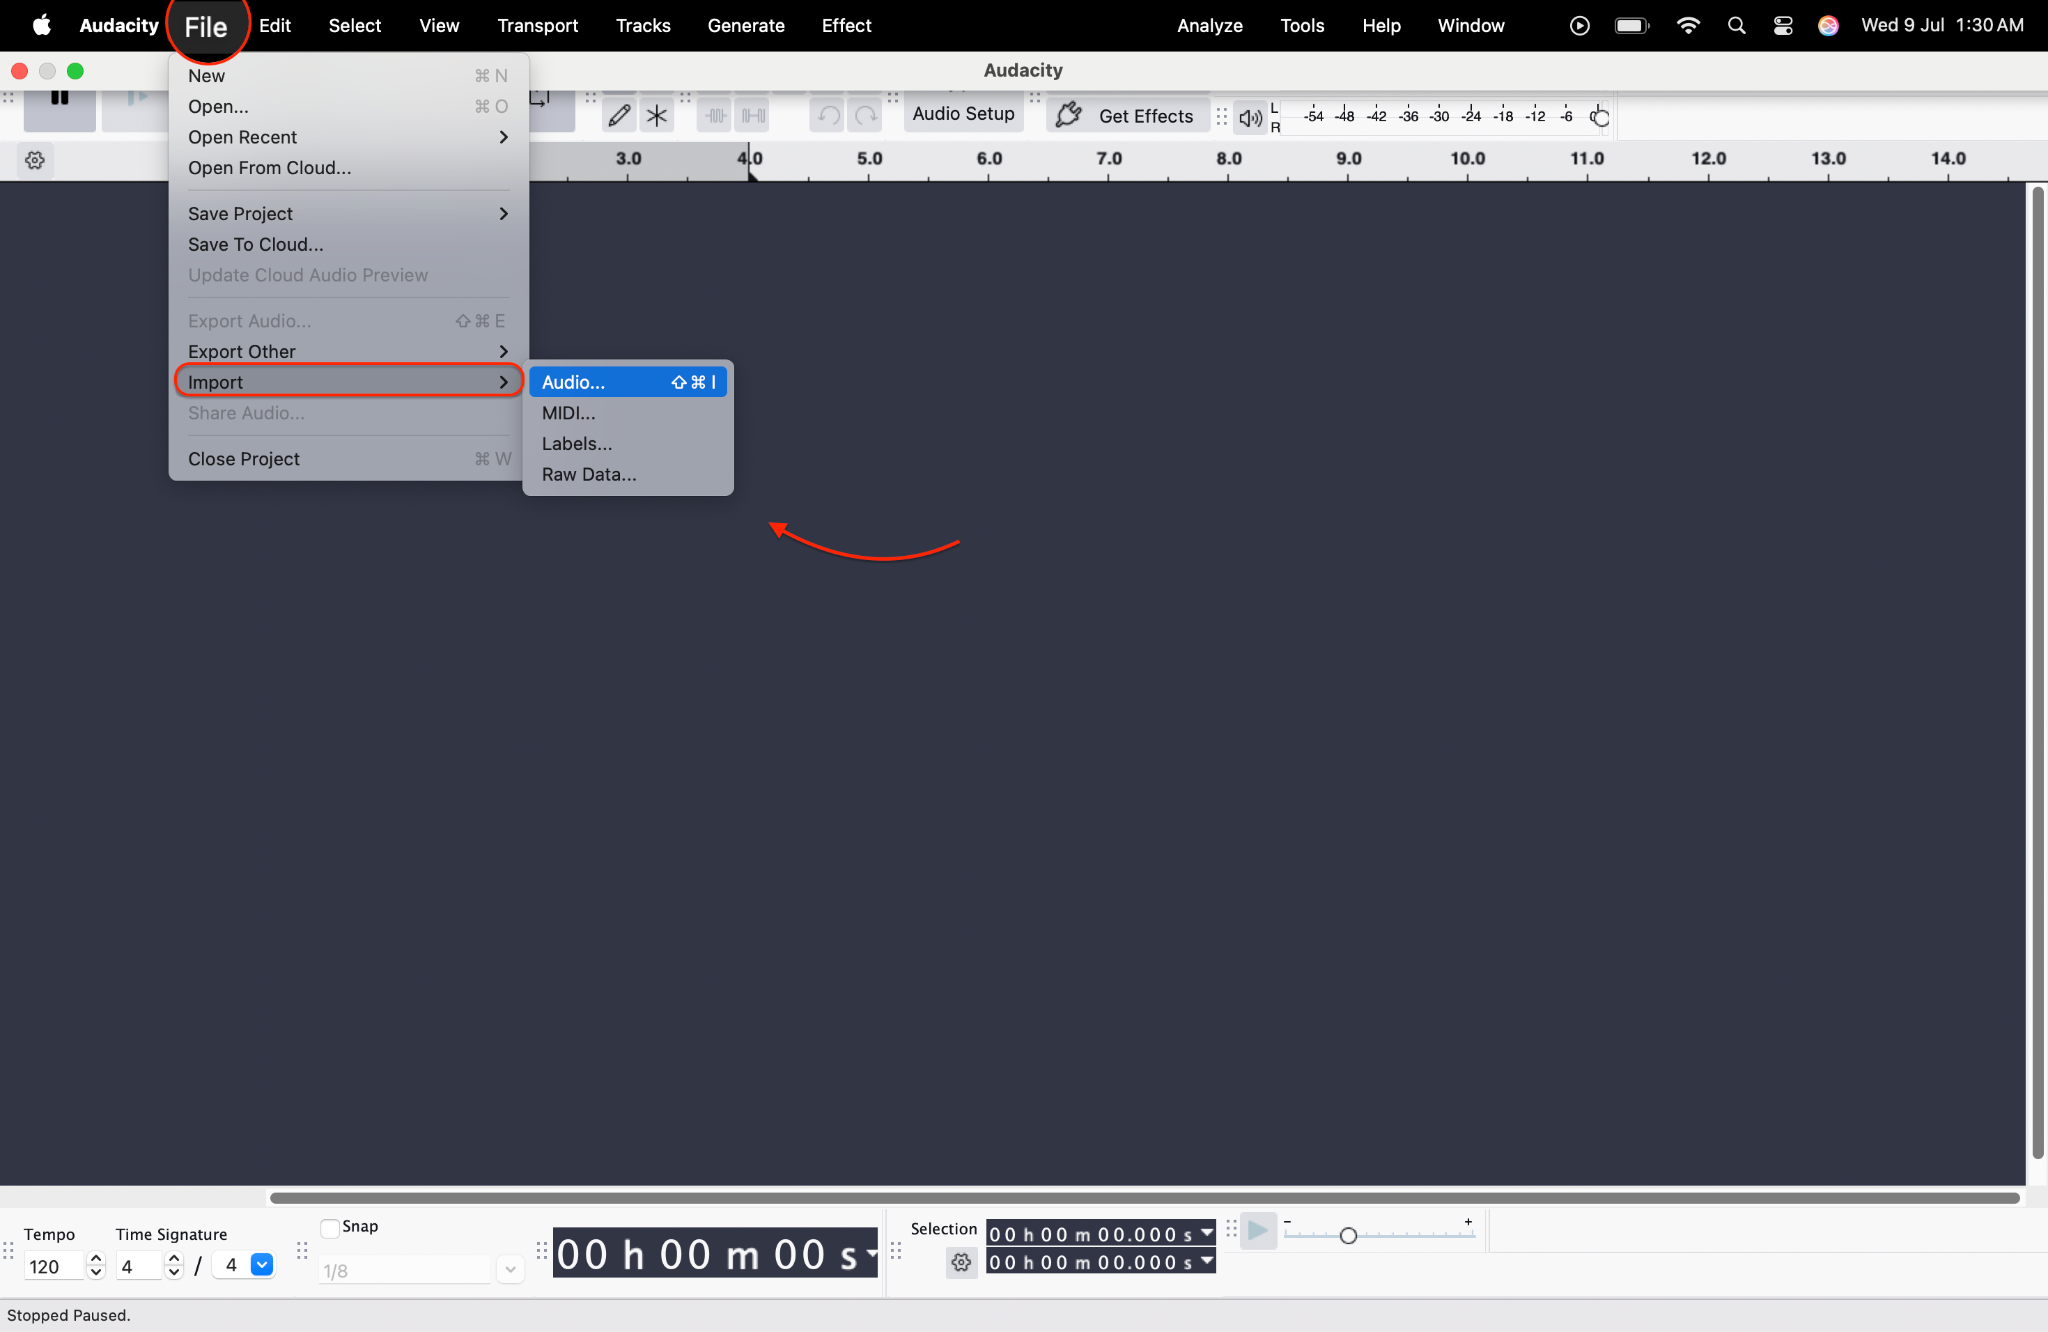Screen dimensions: 2048x1332
Task: Open the Effect menu
Action: point(847,25)
